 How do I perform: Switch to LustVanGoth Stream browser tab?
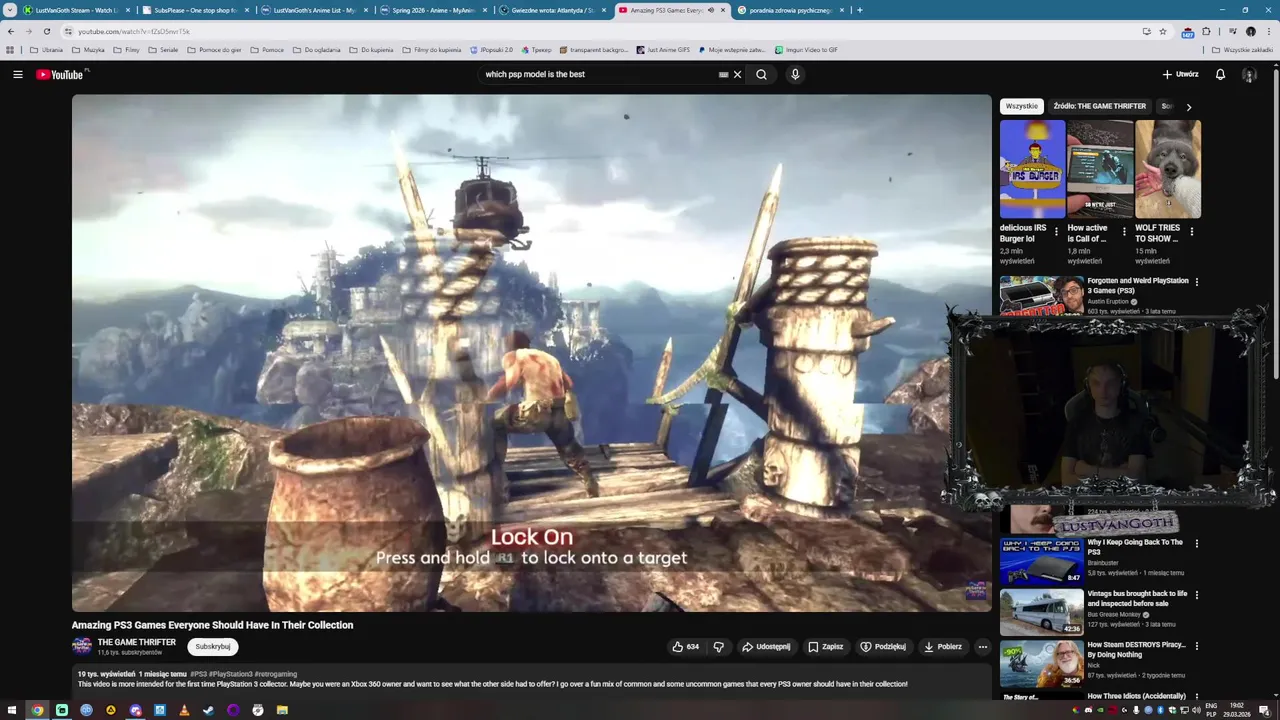(76, 10)
